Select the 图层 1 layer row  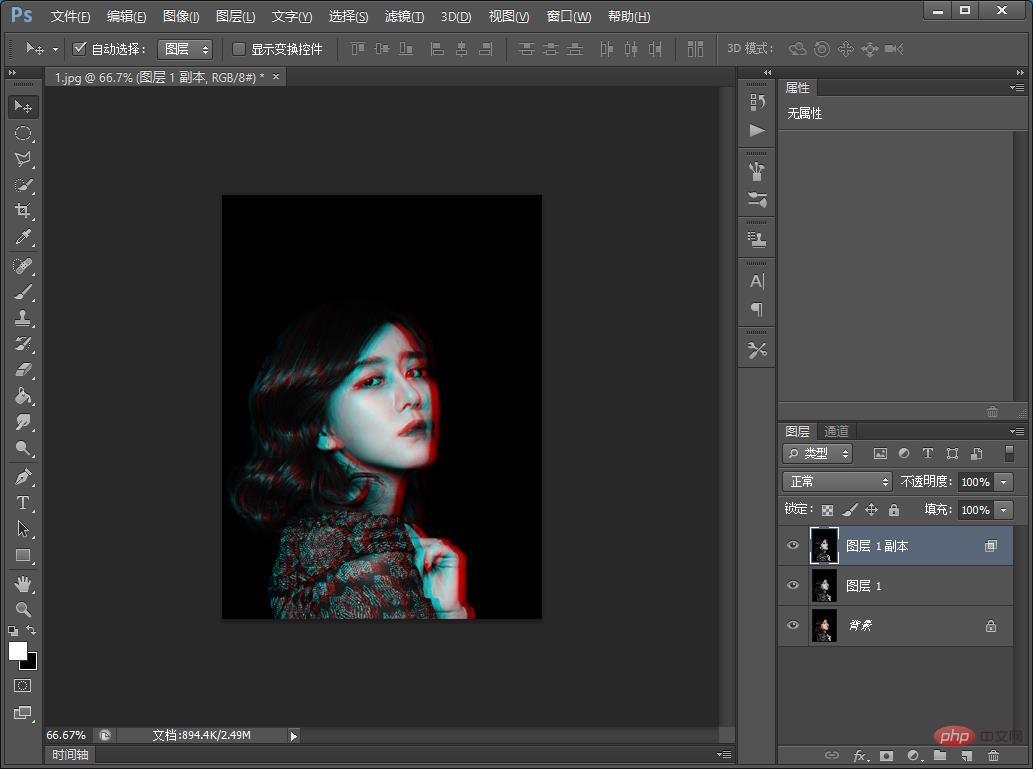[x=900, y=586]
